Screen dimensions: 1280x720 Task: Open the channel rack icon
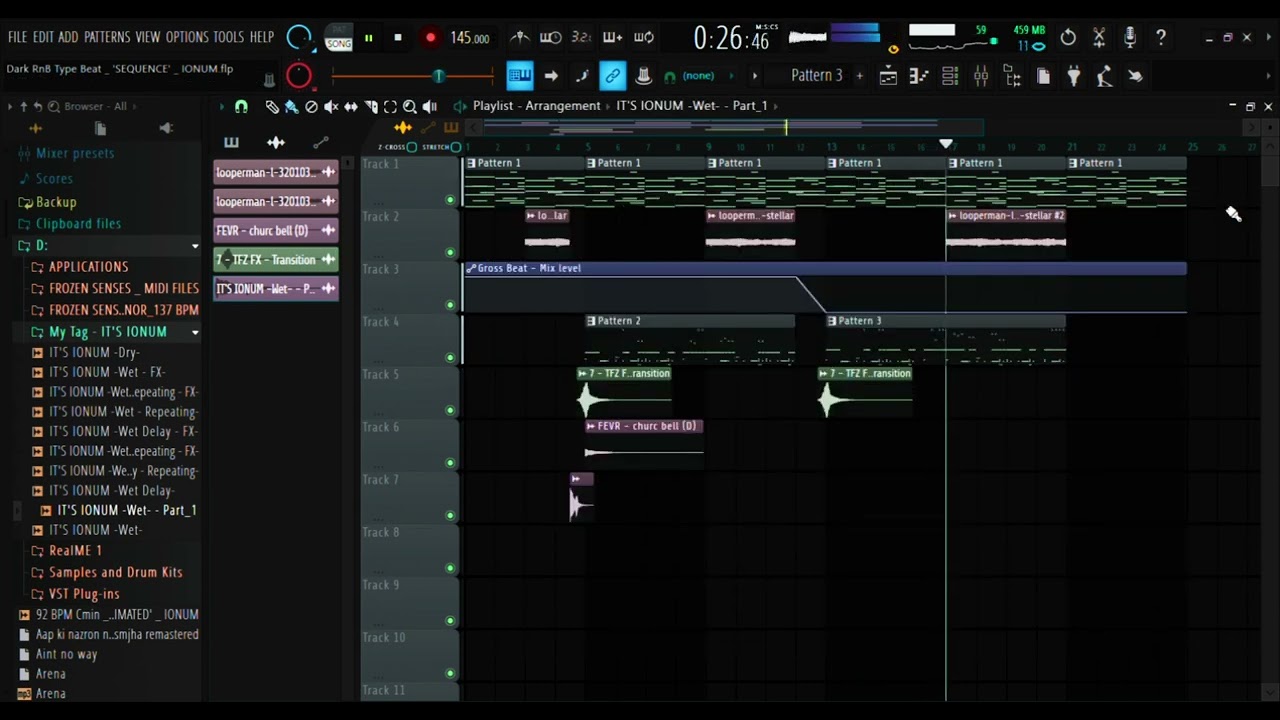tap(950, 76)
